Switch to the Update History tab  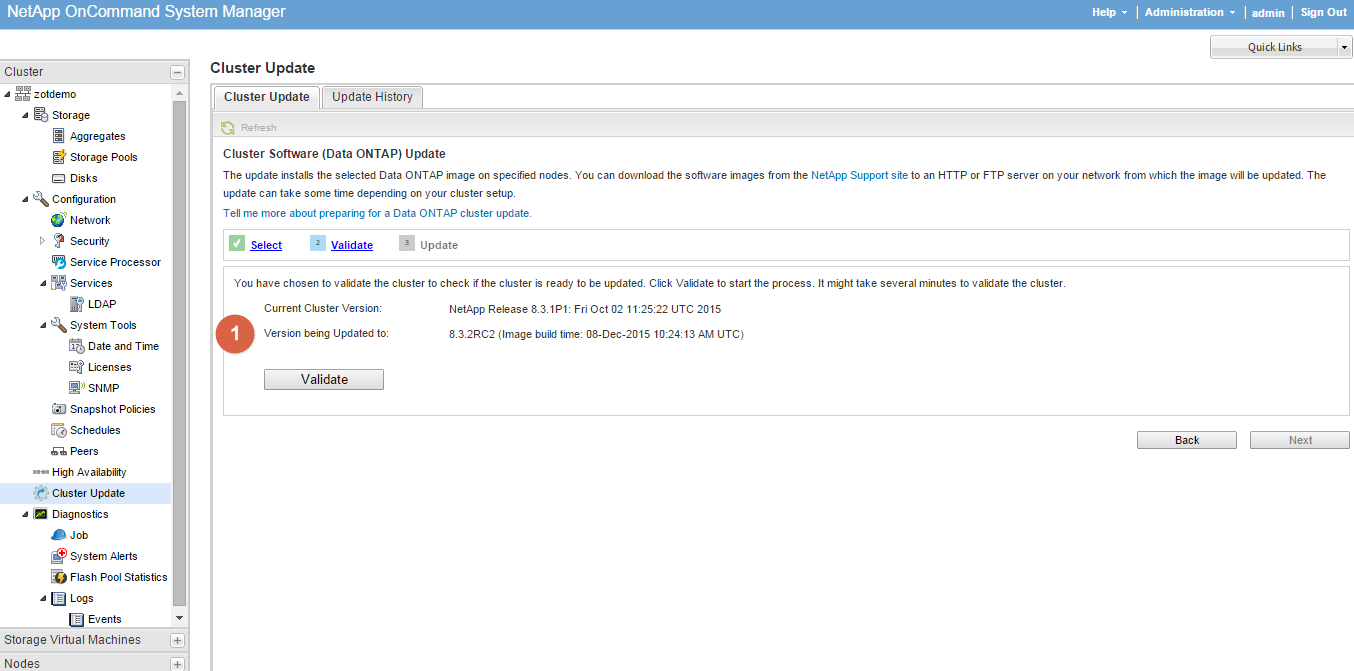[372, 97]
